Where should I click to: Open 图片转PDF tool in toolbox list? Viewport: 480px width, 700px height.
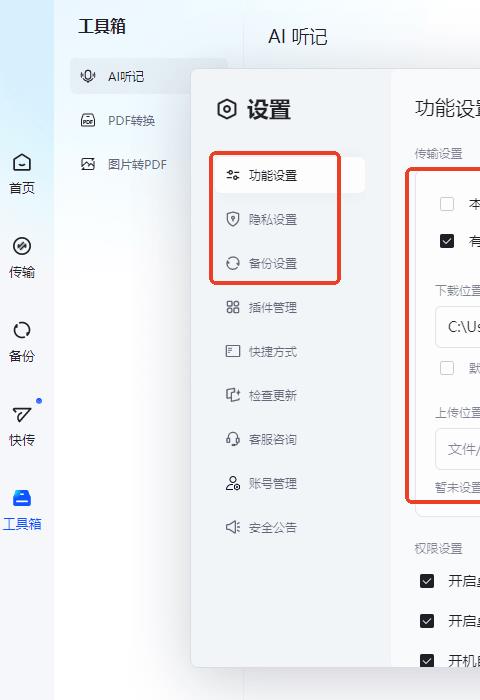(137, 164)
